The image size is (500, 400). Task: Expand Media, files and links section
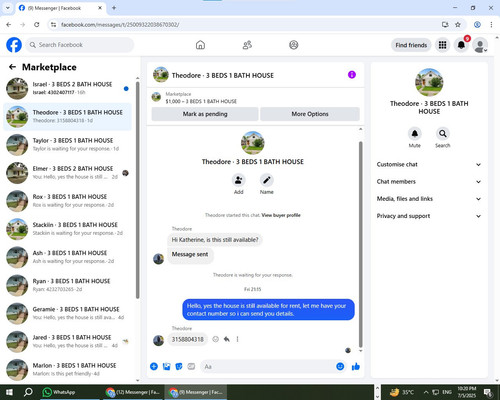429,199
